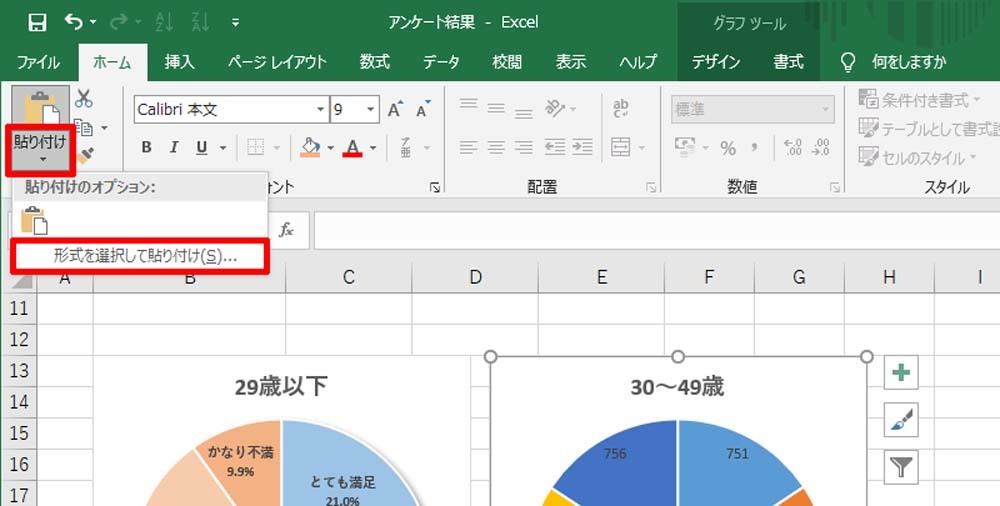
Task: Customize the Quick Access Toolbar dropdown
Action: click(x=235, y=23)
